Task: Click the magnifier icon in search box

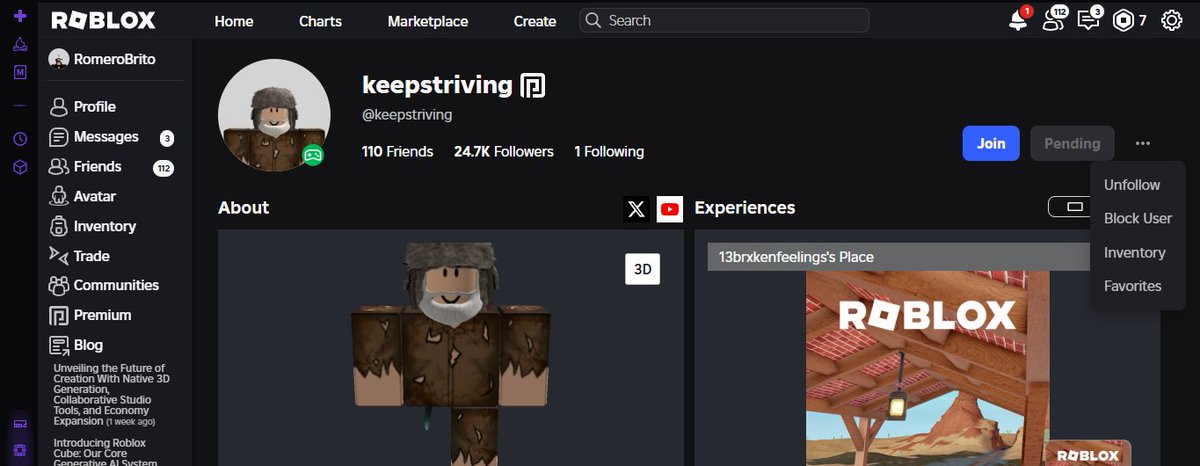Action: click(593, 21)
